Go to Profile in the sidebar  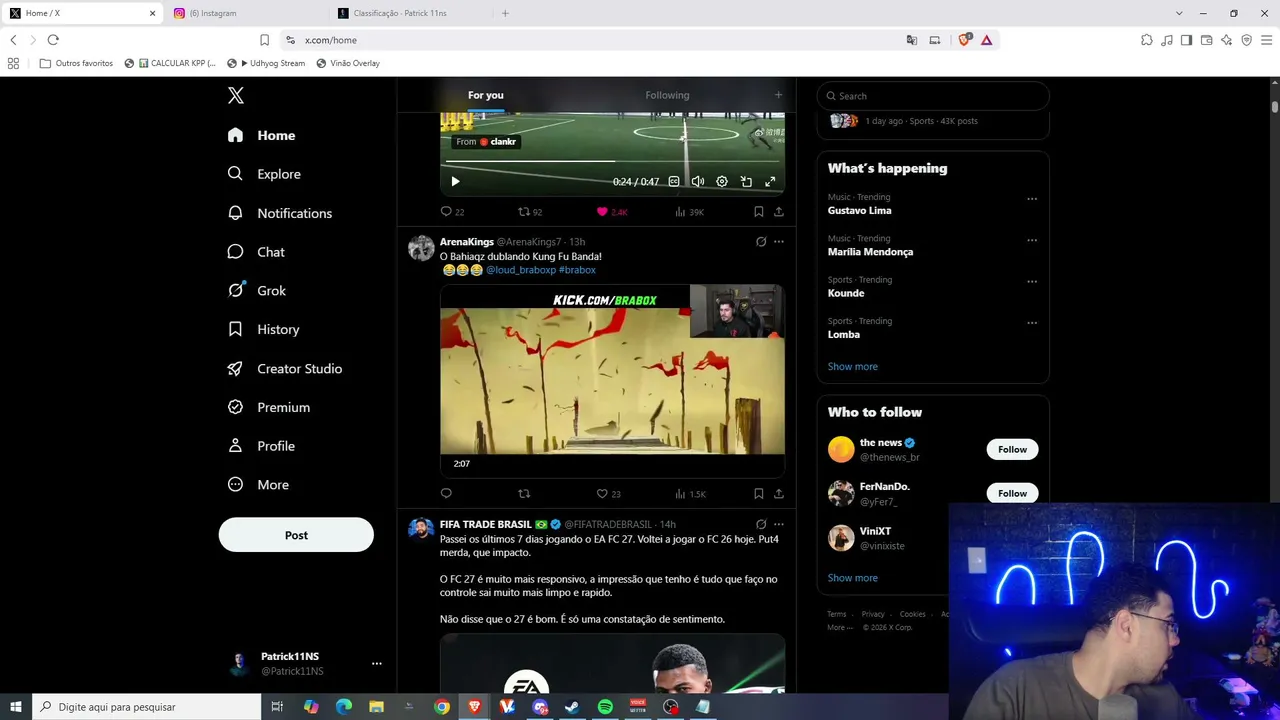pos(261,446)
